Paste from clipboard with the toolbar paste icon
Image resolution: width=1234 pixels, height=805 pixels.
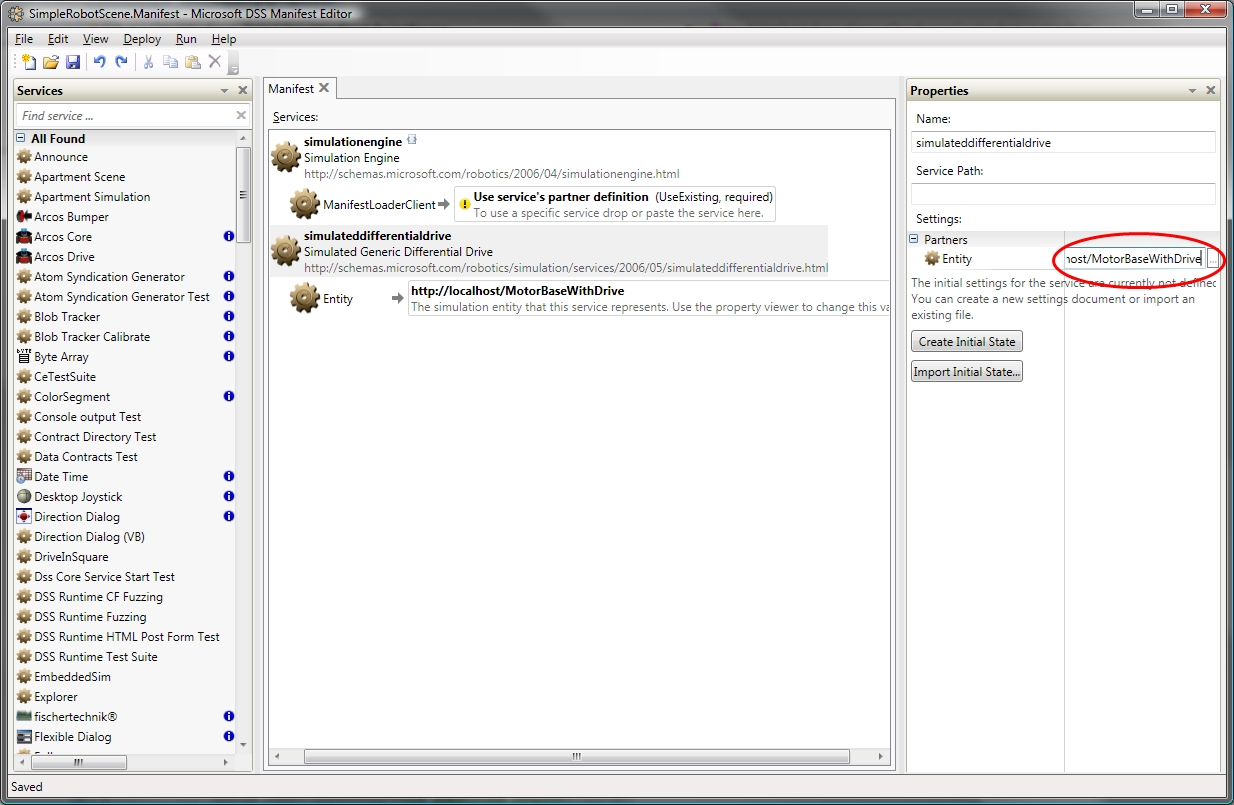pos(192,62)
